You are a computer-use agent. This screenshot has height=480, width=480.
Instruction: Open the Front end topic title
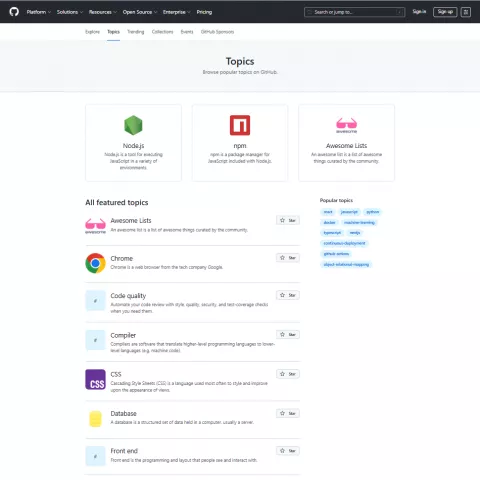tap(124, 451)
